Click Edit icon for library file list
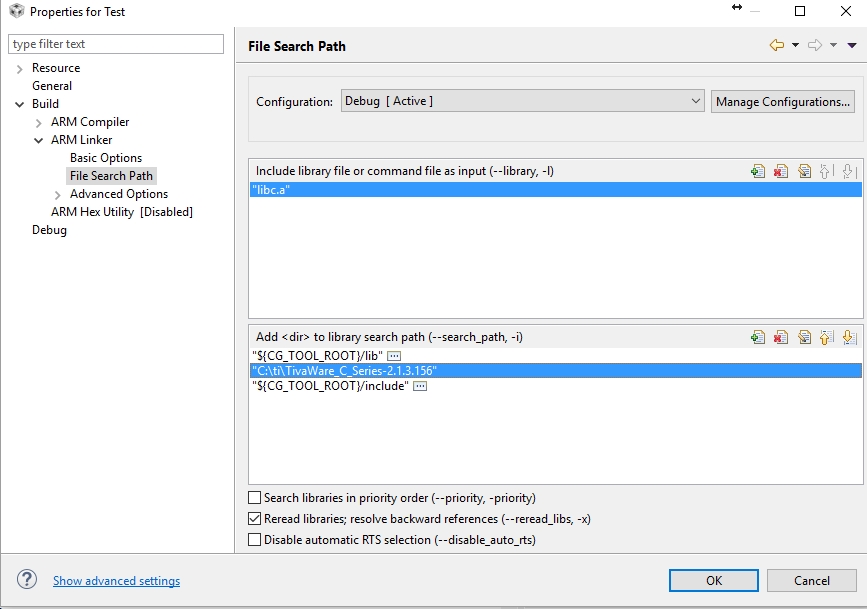867x609 pixels. pyautogui.click(x=804, y=171)
